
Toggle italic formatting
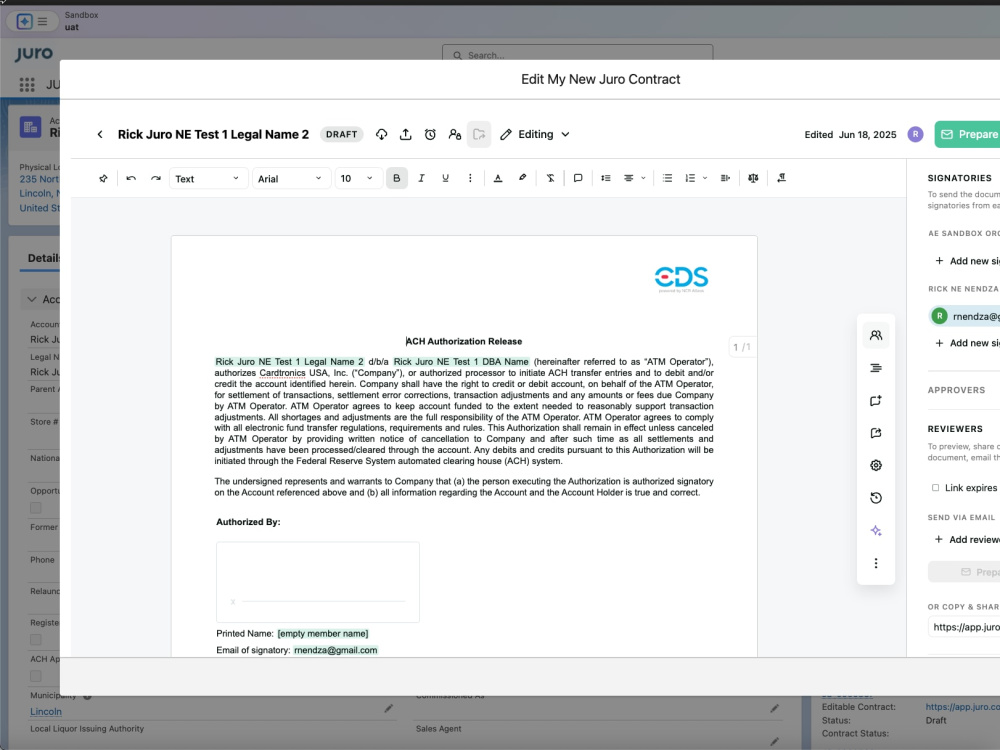coord(421,179)
